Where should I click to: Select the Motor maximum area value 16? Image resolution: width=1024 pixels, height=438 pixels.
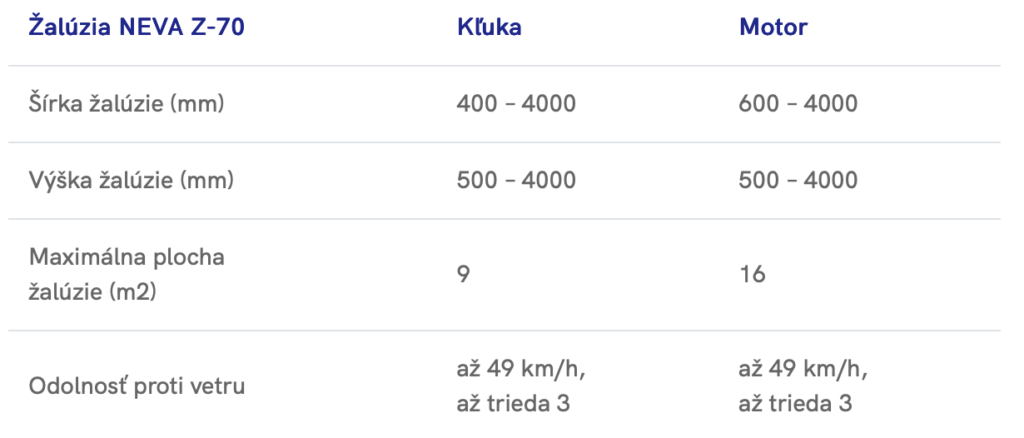[752, 274]
